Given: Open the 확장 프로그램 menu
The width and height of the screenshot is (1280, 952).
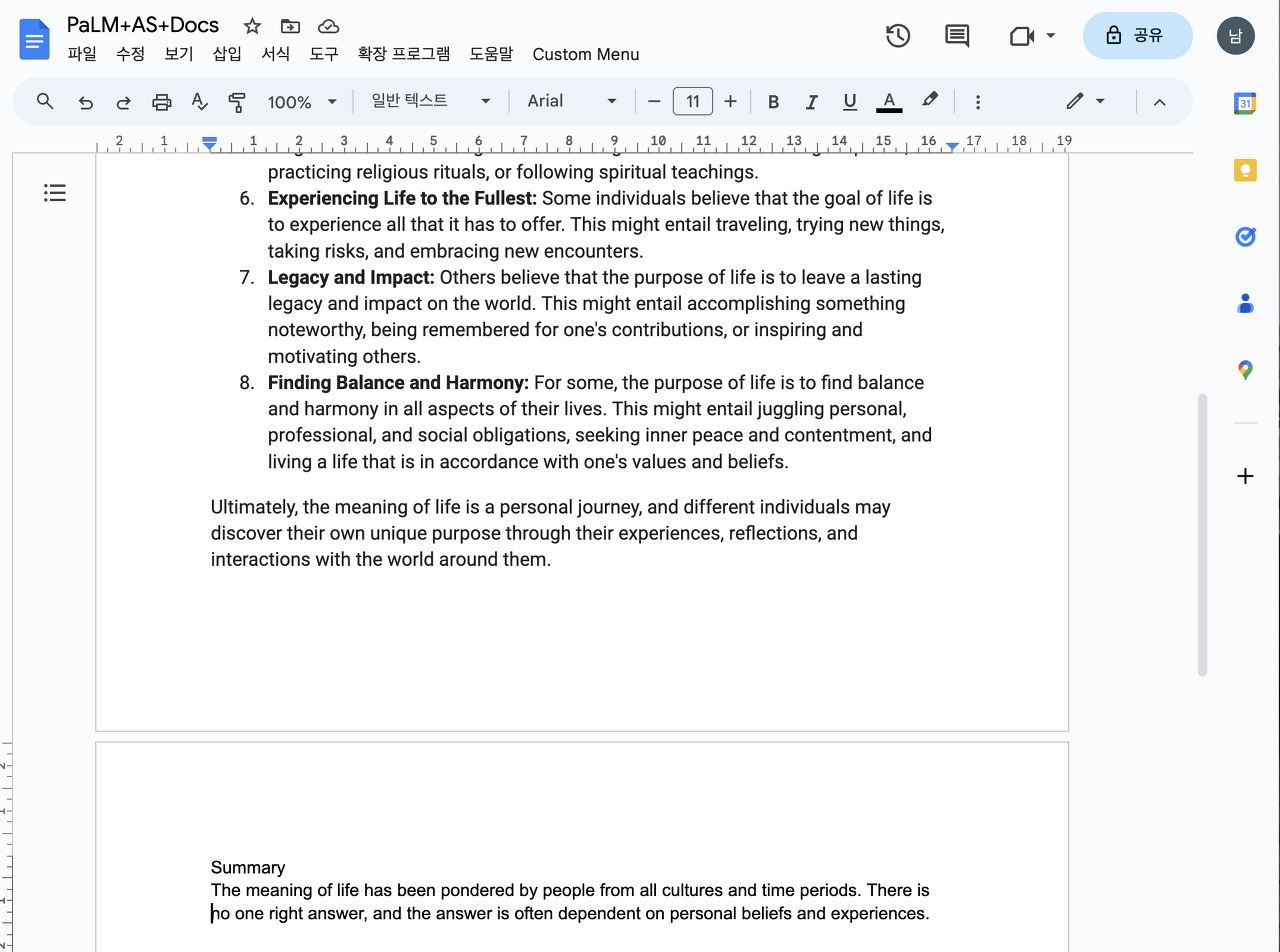Looking at the screenshot, I should coord(404,54).
